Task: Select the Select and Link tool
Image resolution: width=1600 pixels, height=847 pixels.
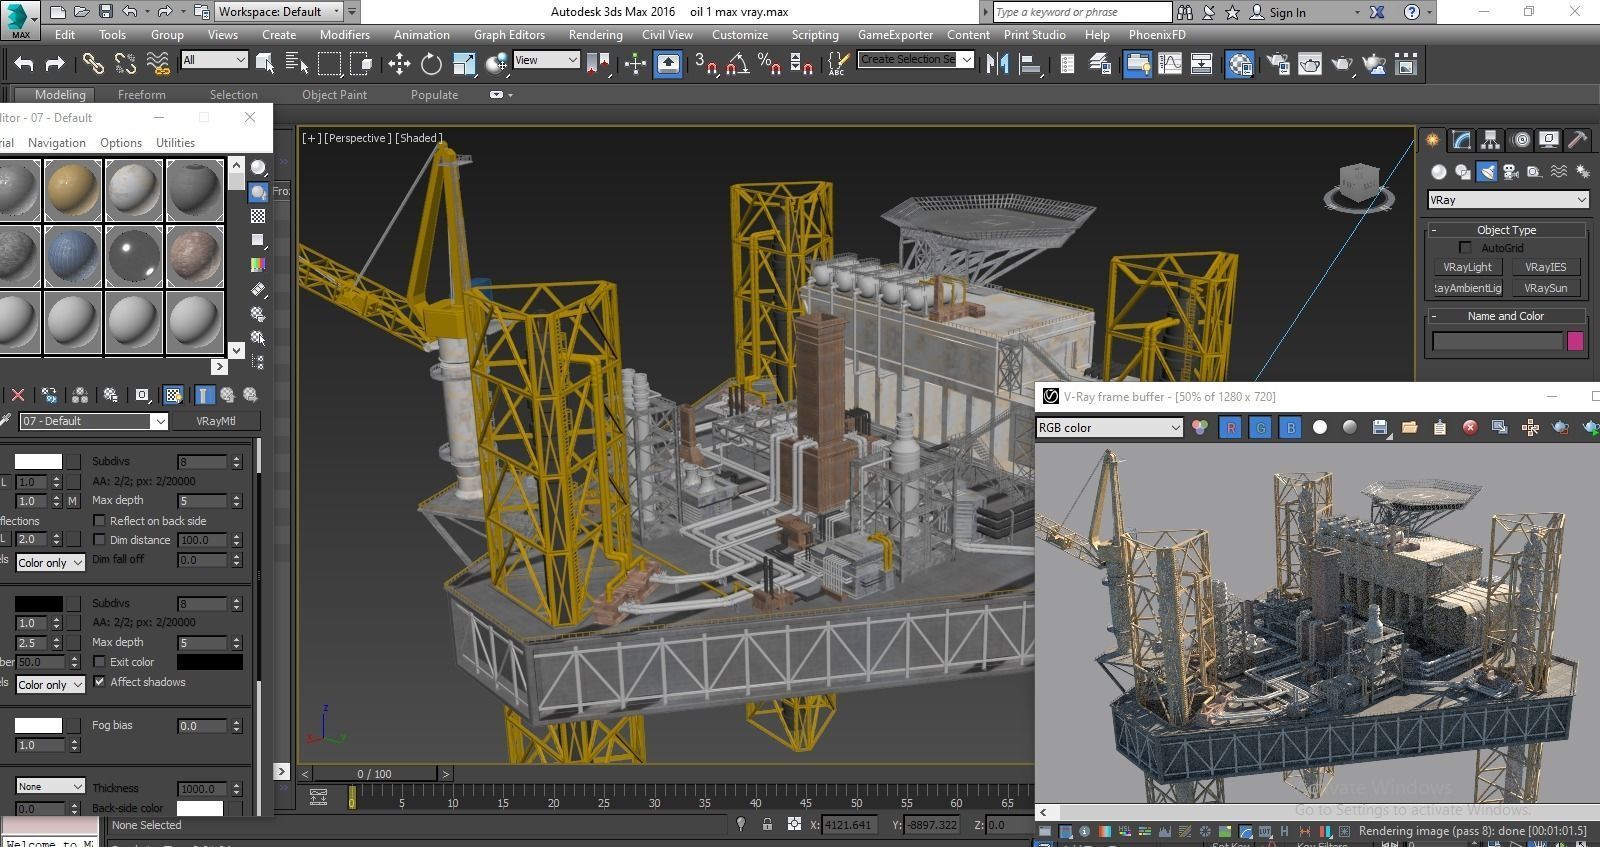Action: (x=93, y=64)
